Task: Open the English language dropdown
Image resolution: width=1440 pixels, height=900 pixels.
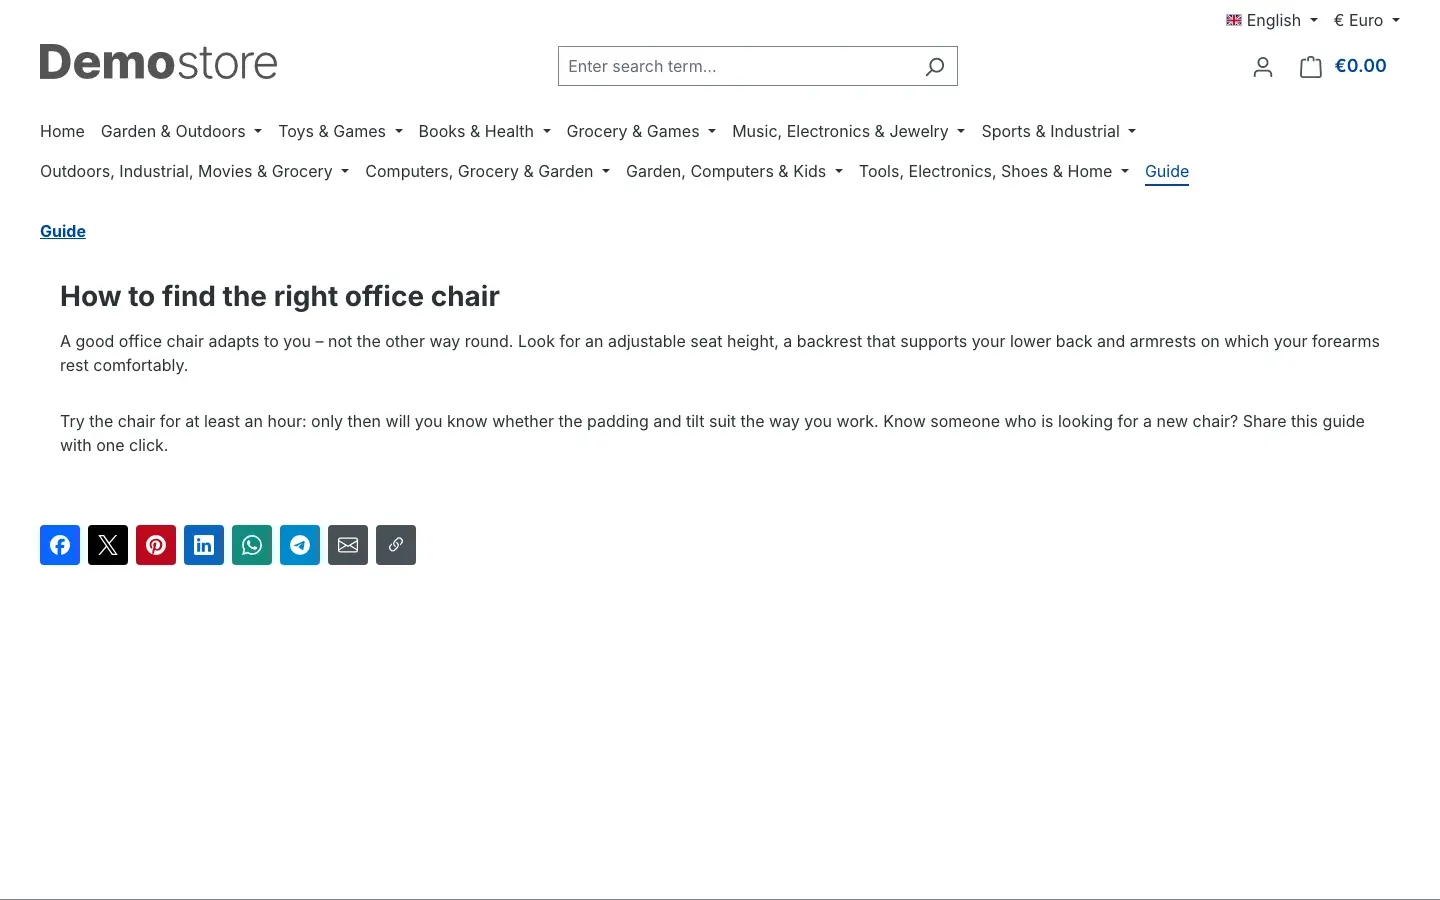Action: [1272, 20]
